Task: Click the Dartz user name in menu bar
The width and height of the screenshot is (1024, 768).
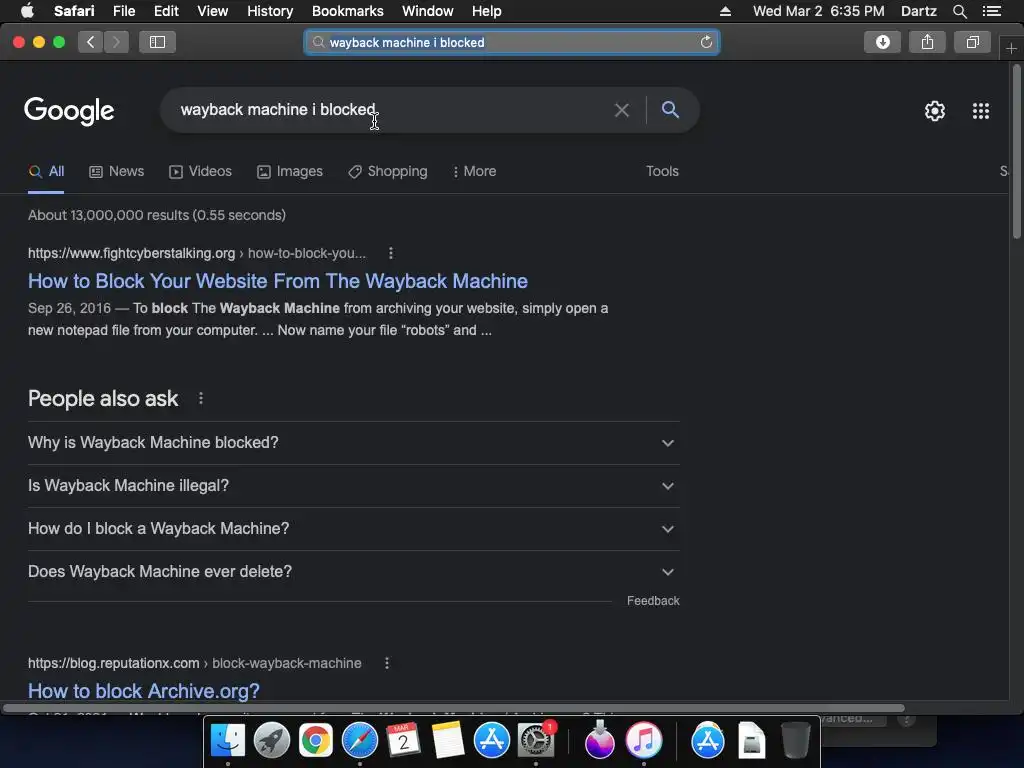Action: click(x=918, y=11)
